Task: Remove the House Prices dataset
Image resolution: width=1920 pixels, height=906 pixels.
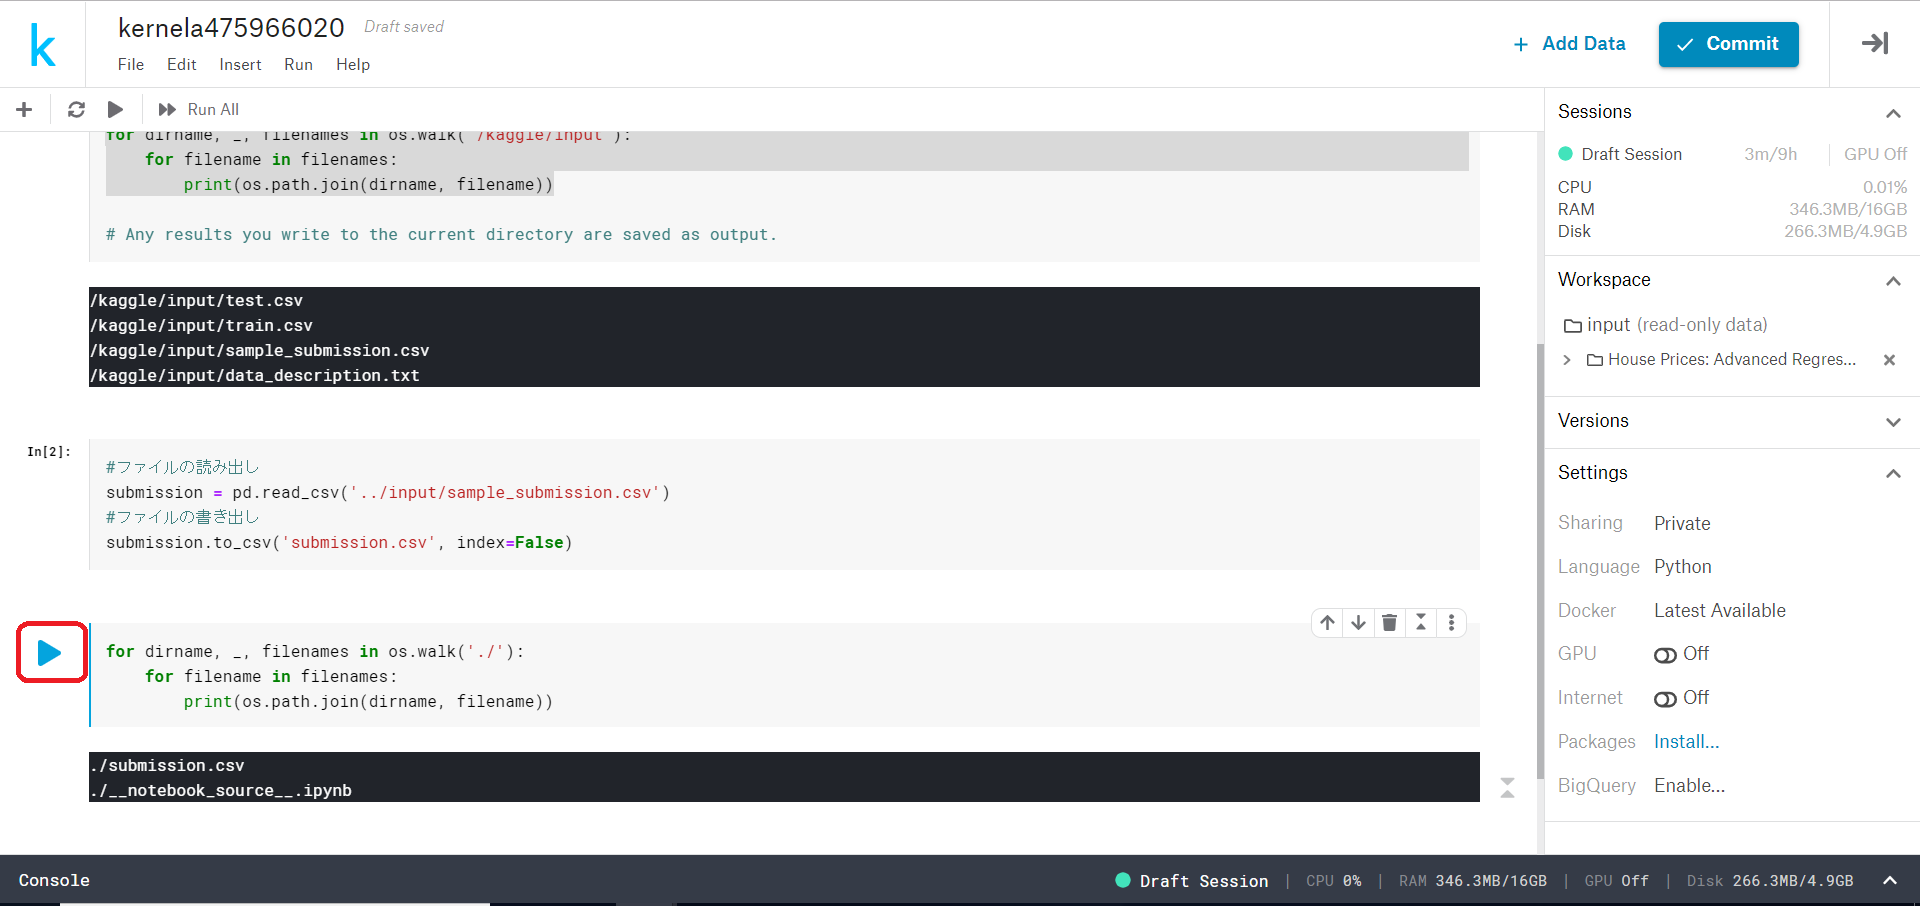Action: coord(1889,360)
